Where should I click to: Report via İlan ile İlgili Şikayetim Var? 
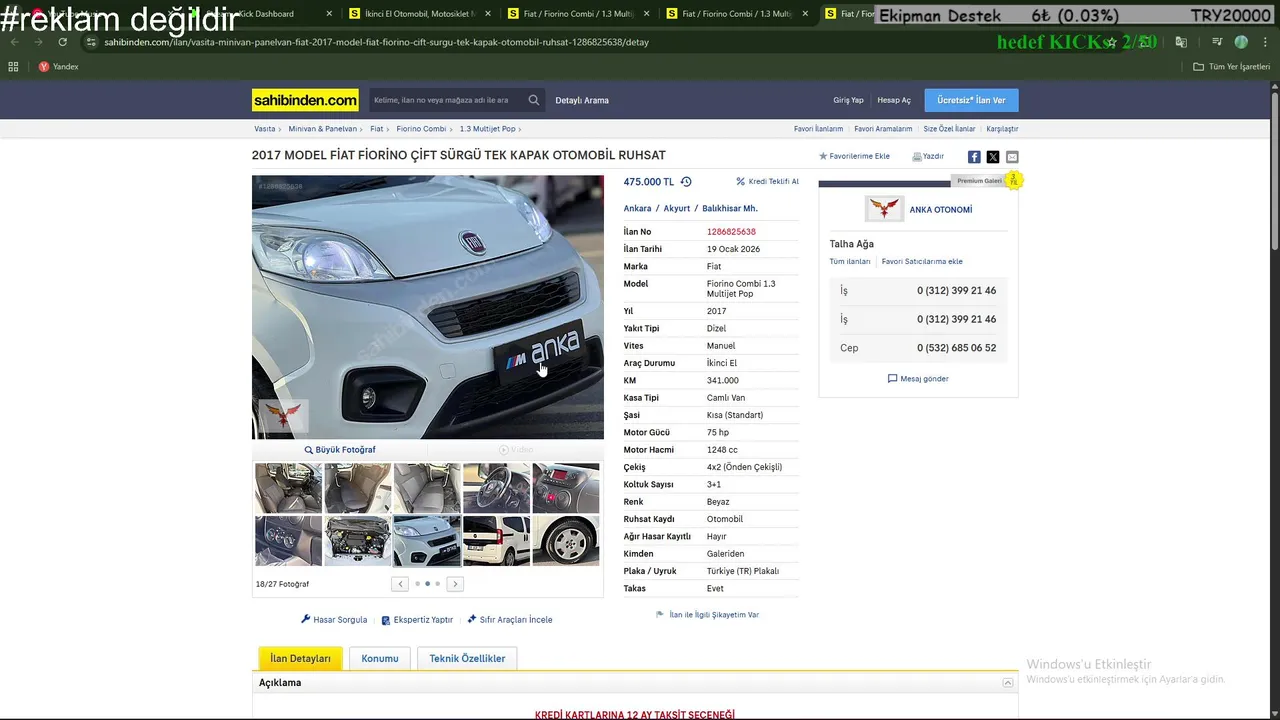(x=707, y=615)
